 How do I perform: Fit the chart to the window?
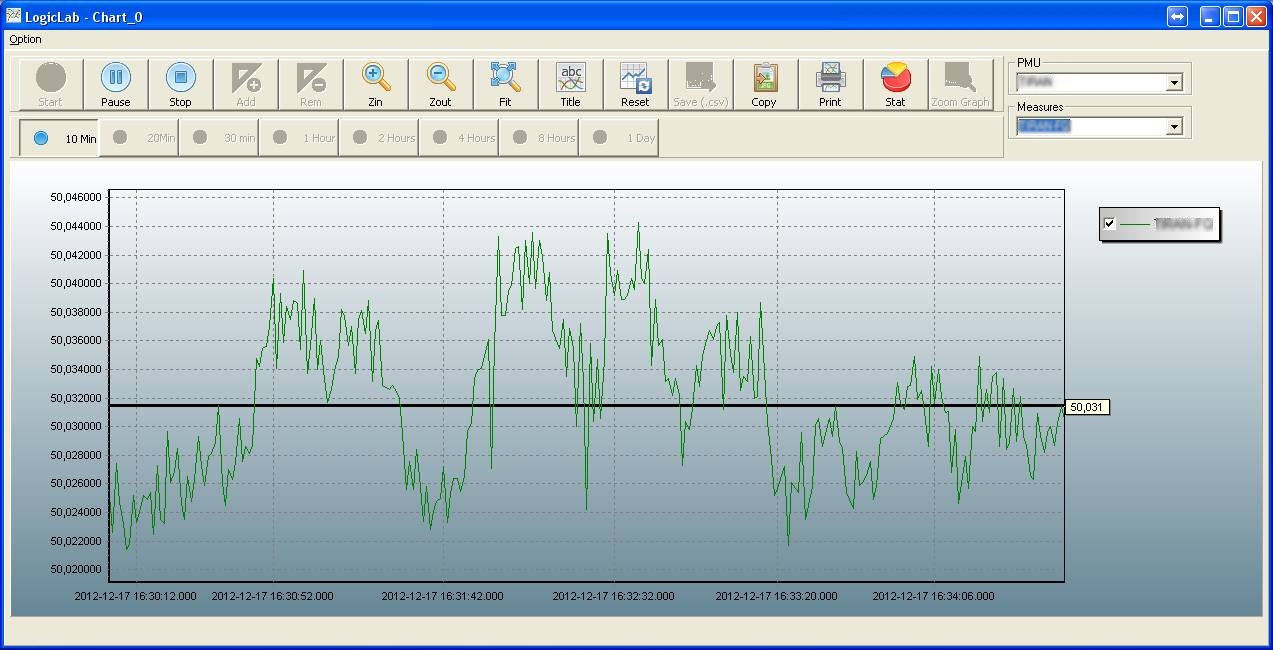(505, 84)
